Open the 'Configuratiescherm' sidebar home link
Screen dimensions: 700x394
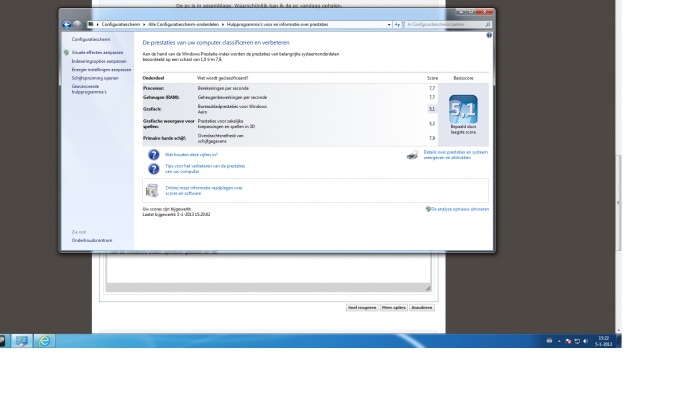click(x=91, y=39)
